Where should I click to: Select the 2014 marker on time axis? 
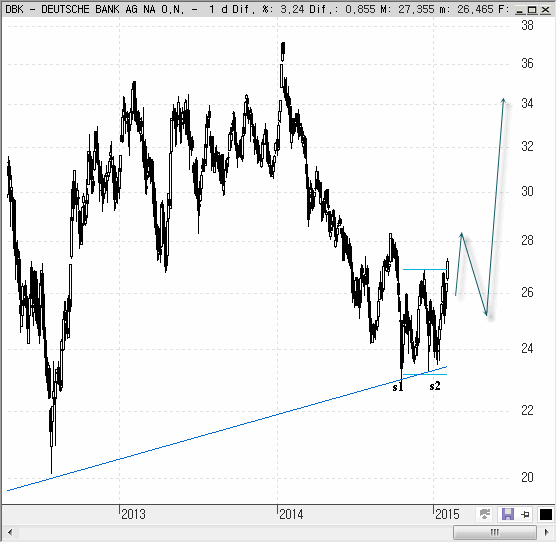pos(291,514)
